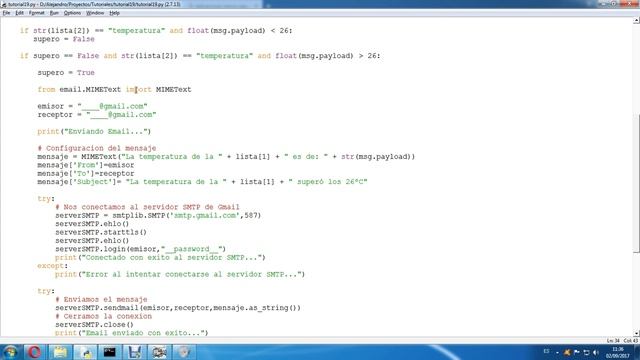This screenshot has width=640, height=360.
Task: Click the print 'Enviando Email...' line
Action: coord(94,131)
